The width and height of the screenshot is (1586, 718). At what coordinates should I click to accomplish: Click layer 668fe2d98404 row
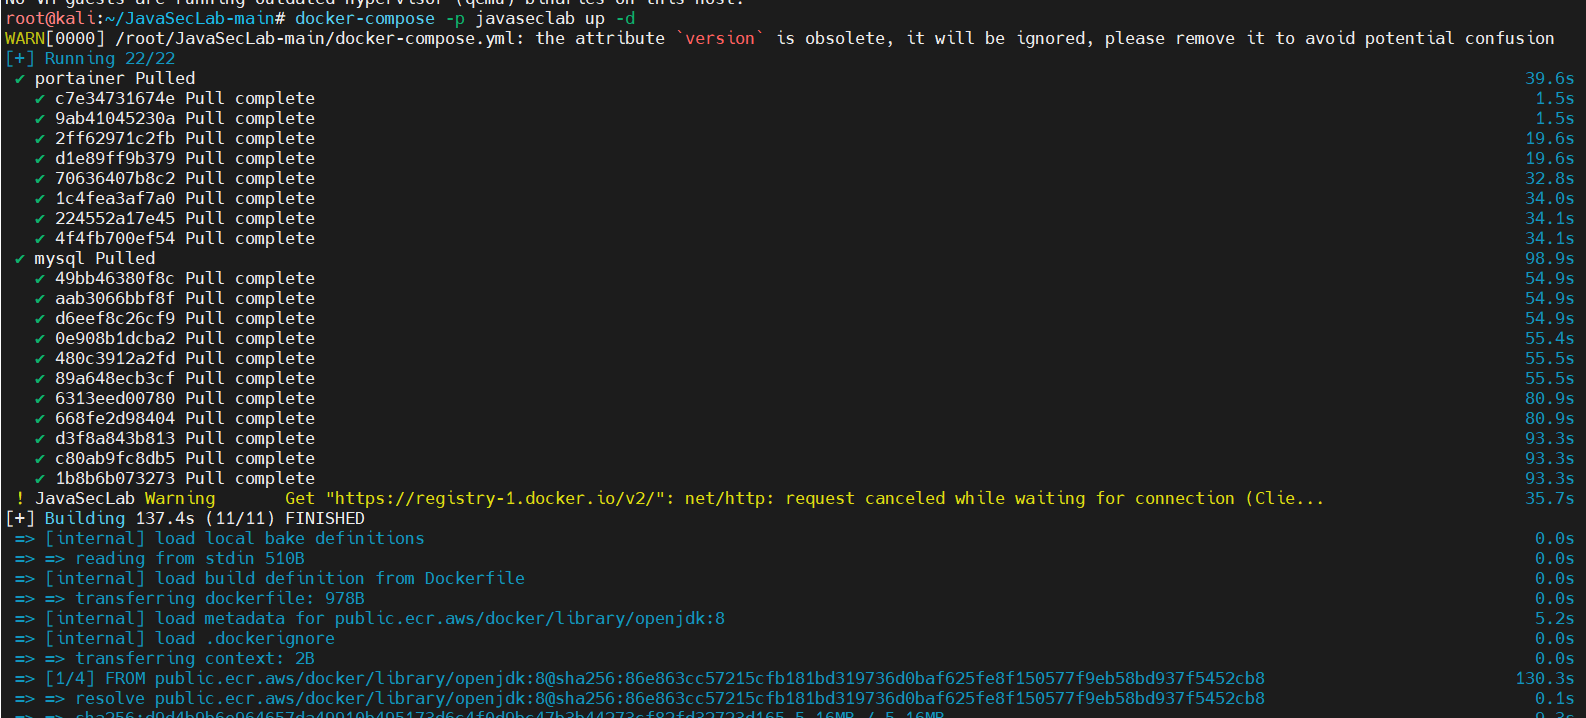(185, 418)
